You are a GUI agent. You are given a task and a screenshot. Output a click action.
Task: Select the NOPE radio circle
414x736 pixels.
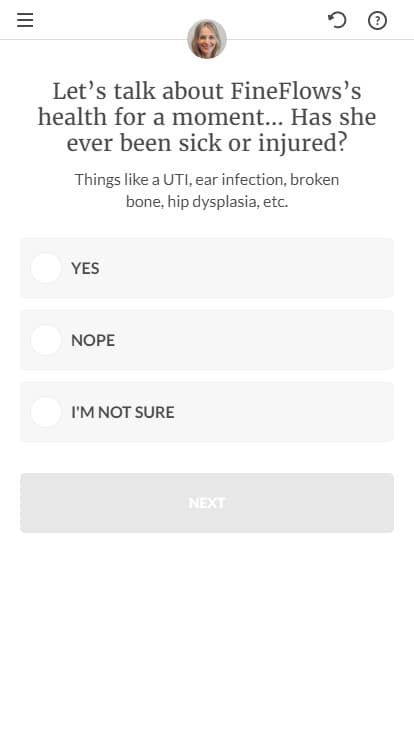point(46,340)
